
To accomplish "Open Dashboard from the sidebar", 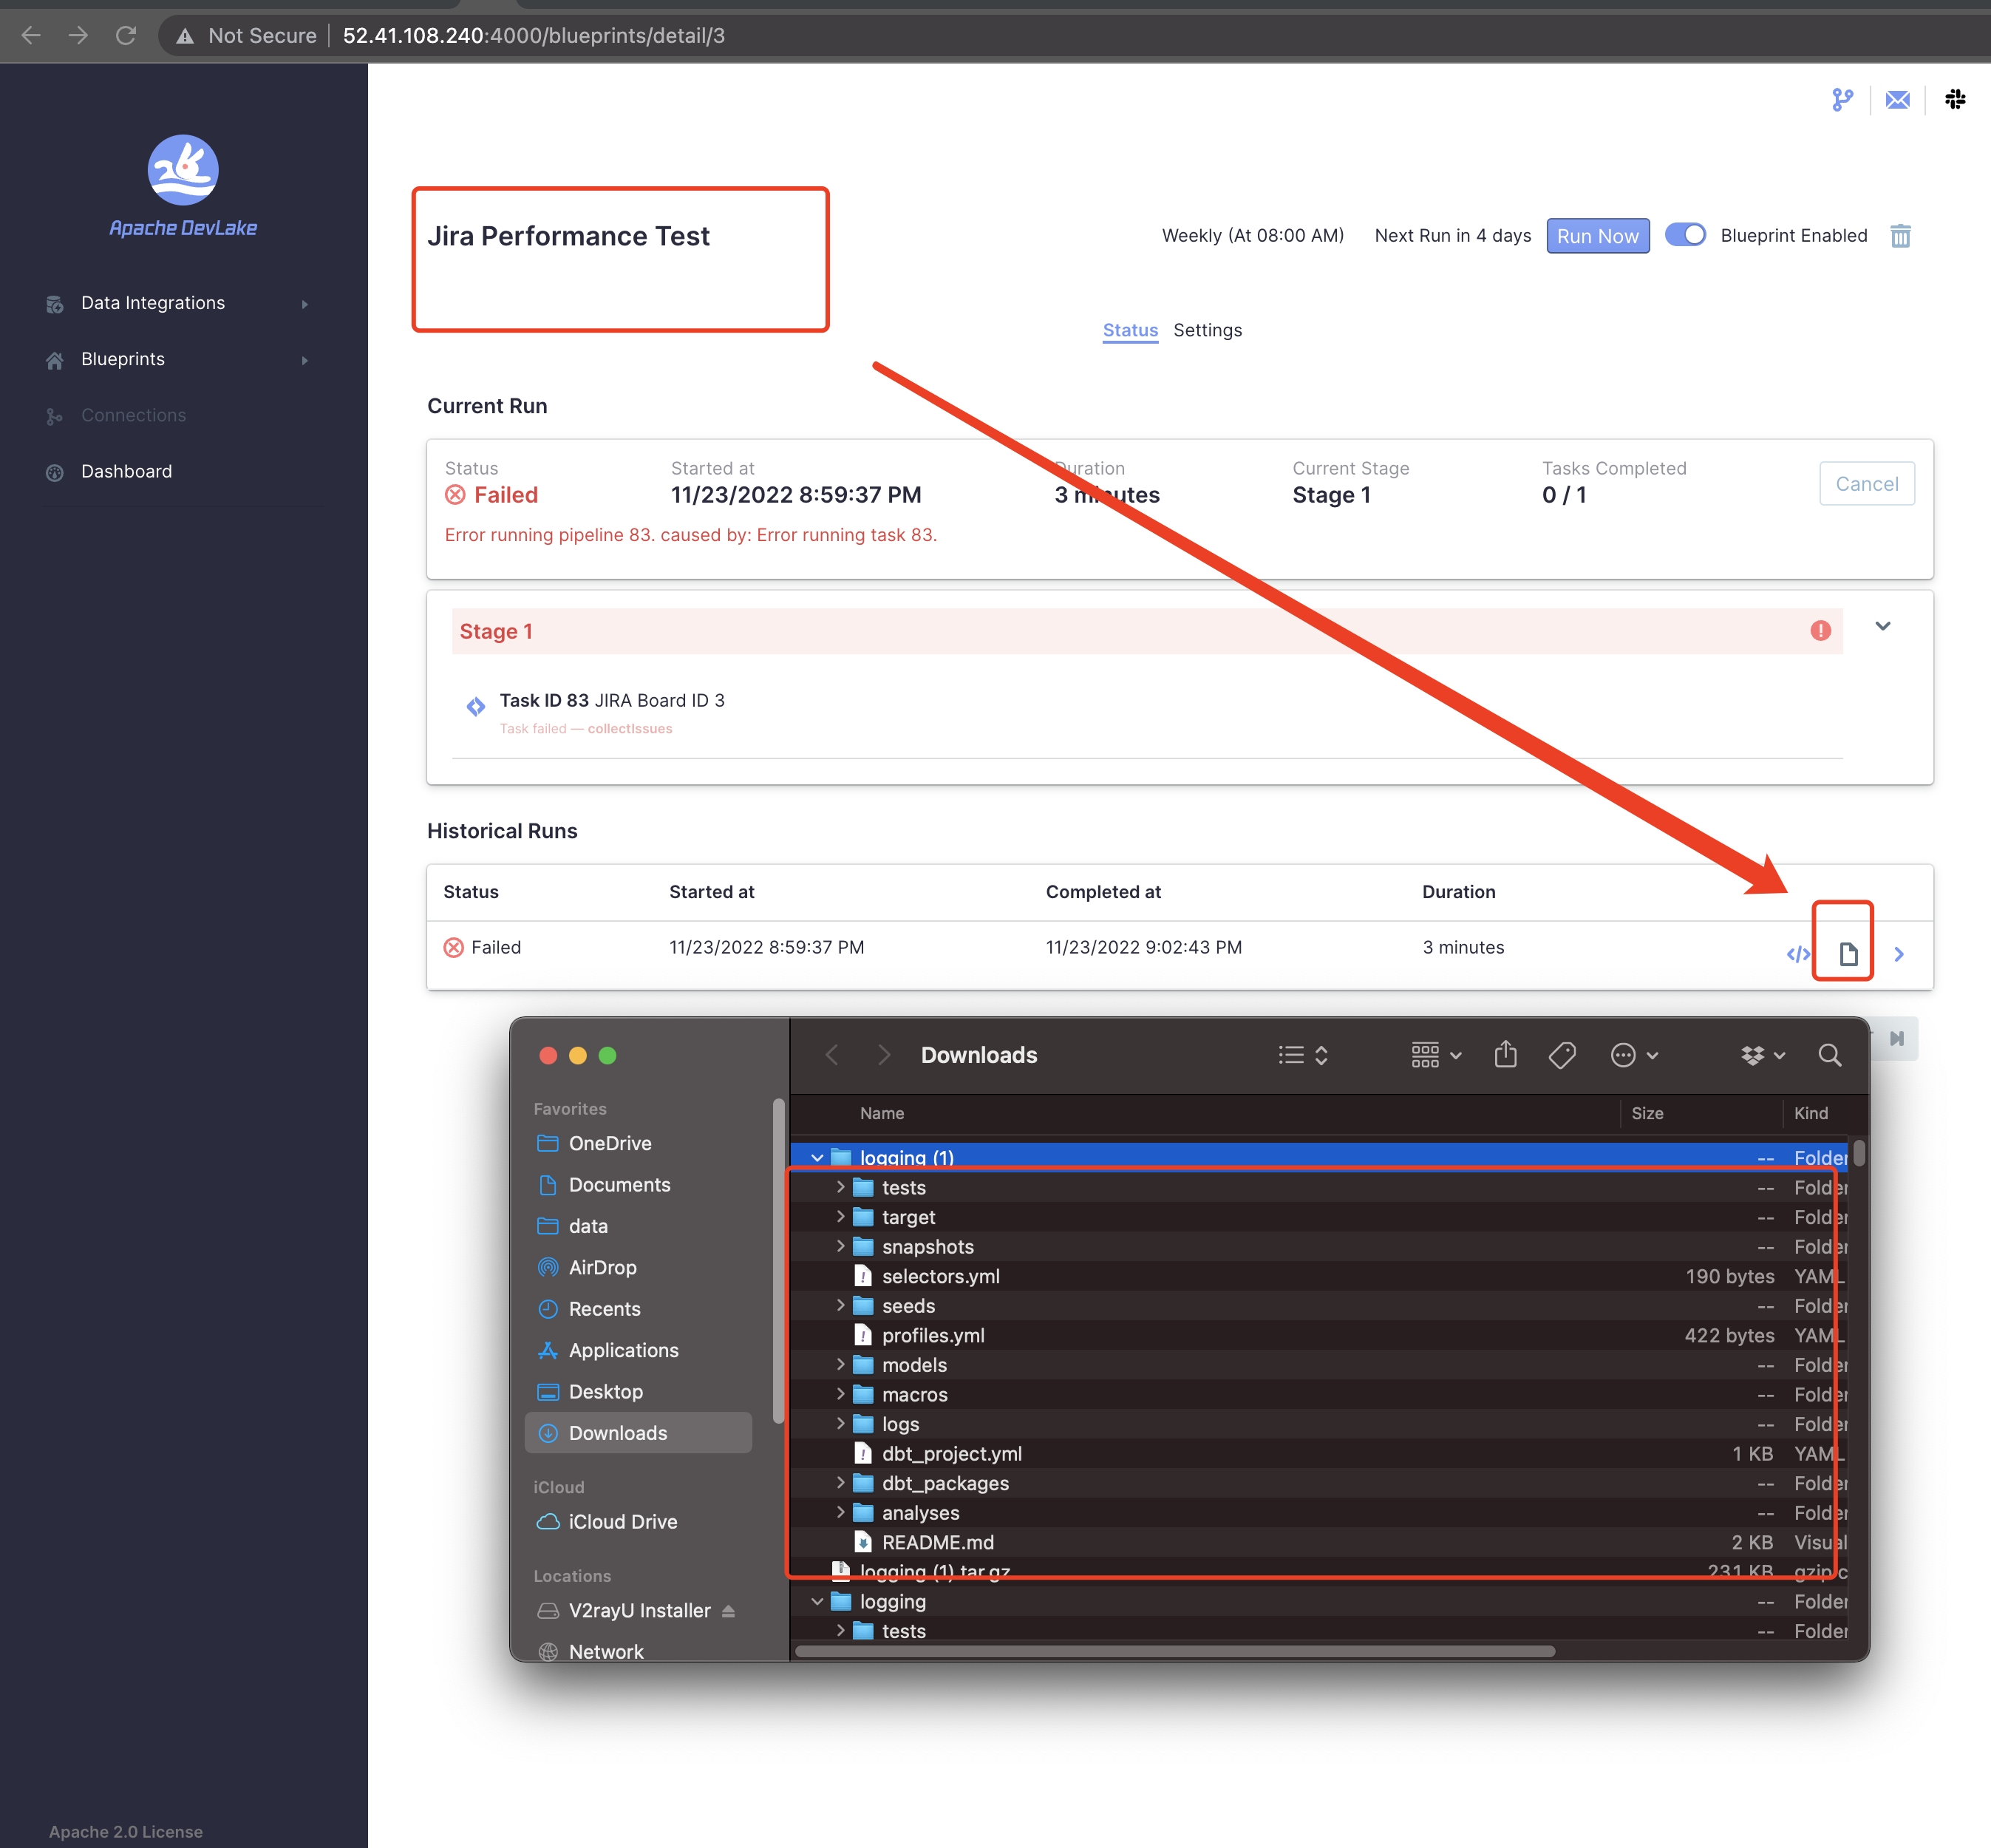I will tap(126, 471).
